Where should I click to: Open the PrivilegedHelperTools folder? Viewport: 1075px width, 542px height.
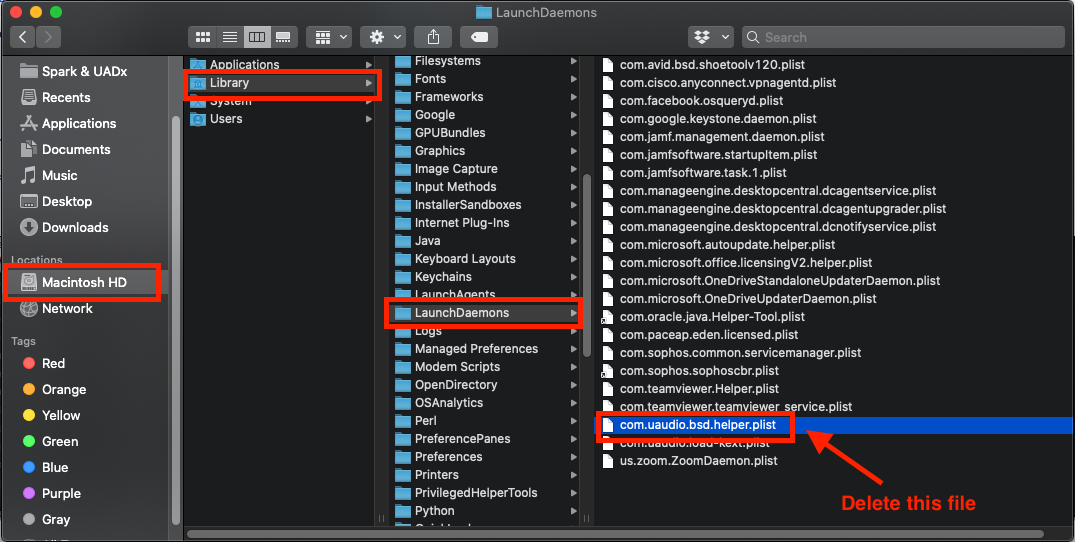[475, 493]
